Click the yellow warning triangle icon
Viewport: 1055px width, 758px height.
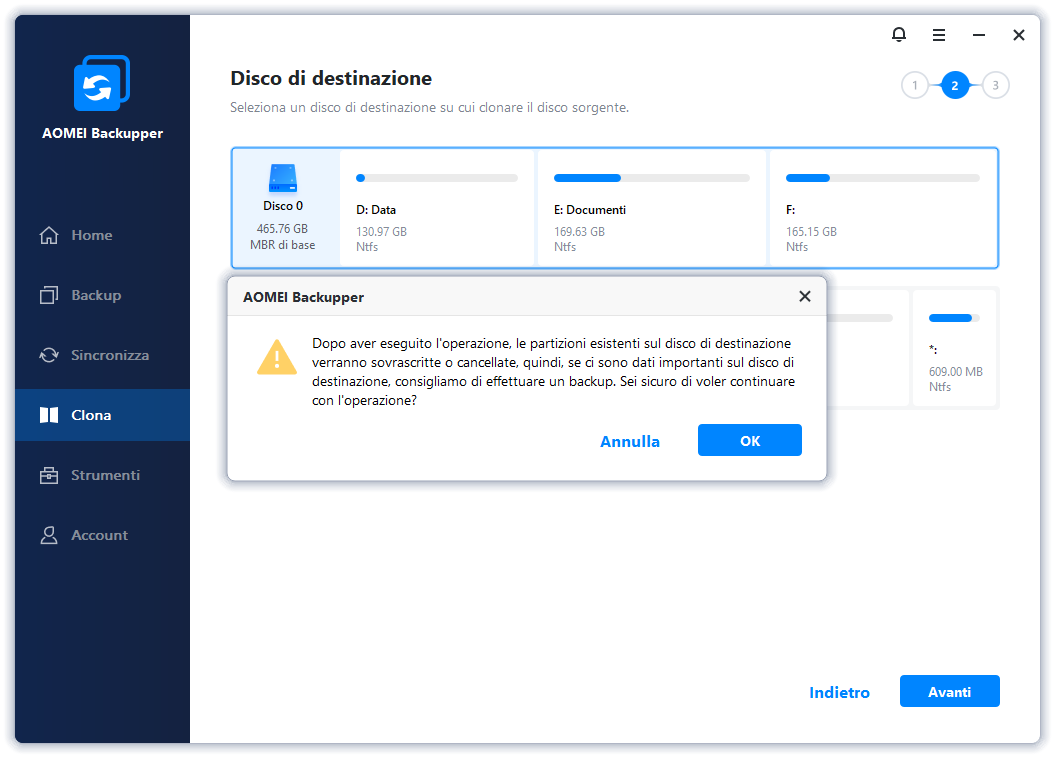tap(277, 357)
